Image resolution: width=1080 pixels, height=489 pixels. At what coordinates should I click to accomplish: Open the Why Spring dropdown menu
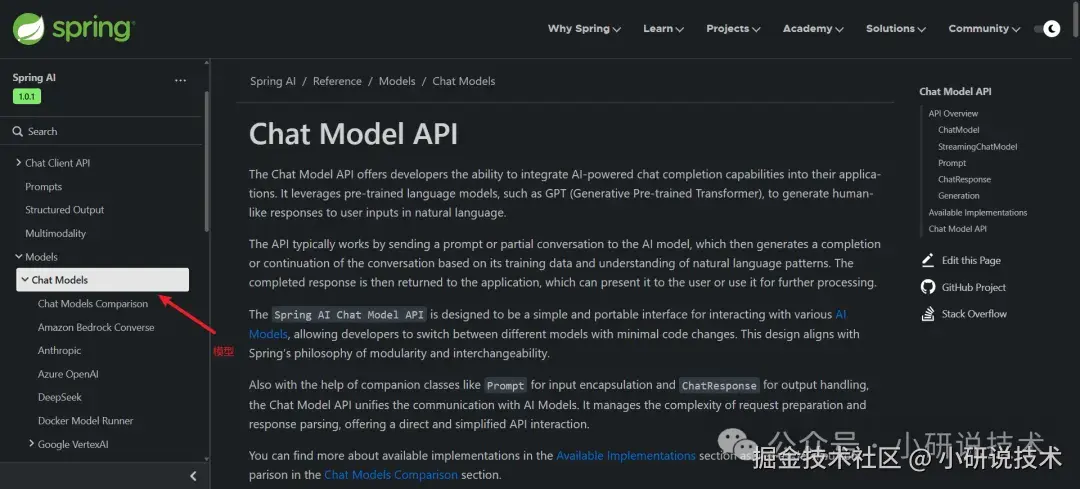click(584, 29)
